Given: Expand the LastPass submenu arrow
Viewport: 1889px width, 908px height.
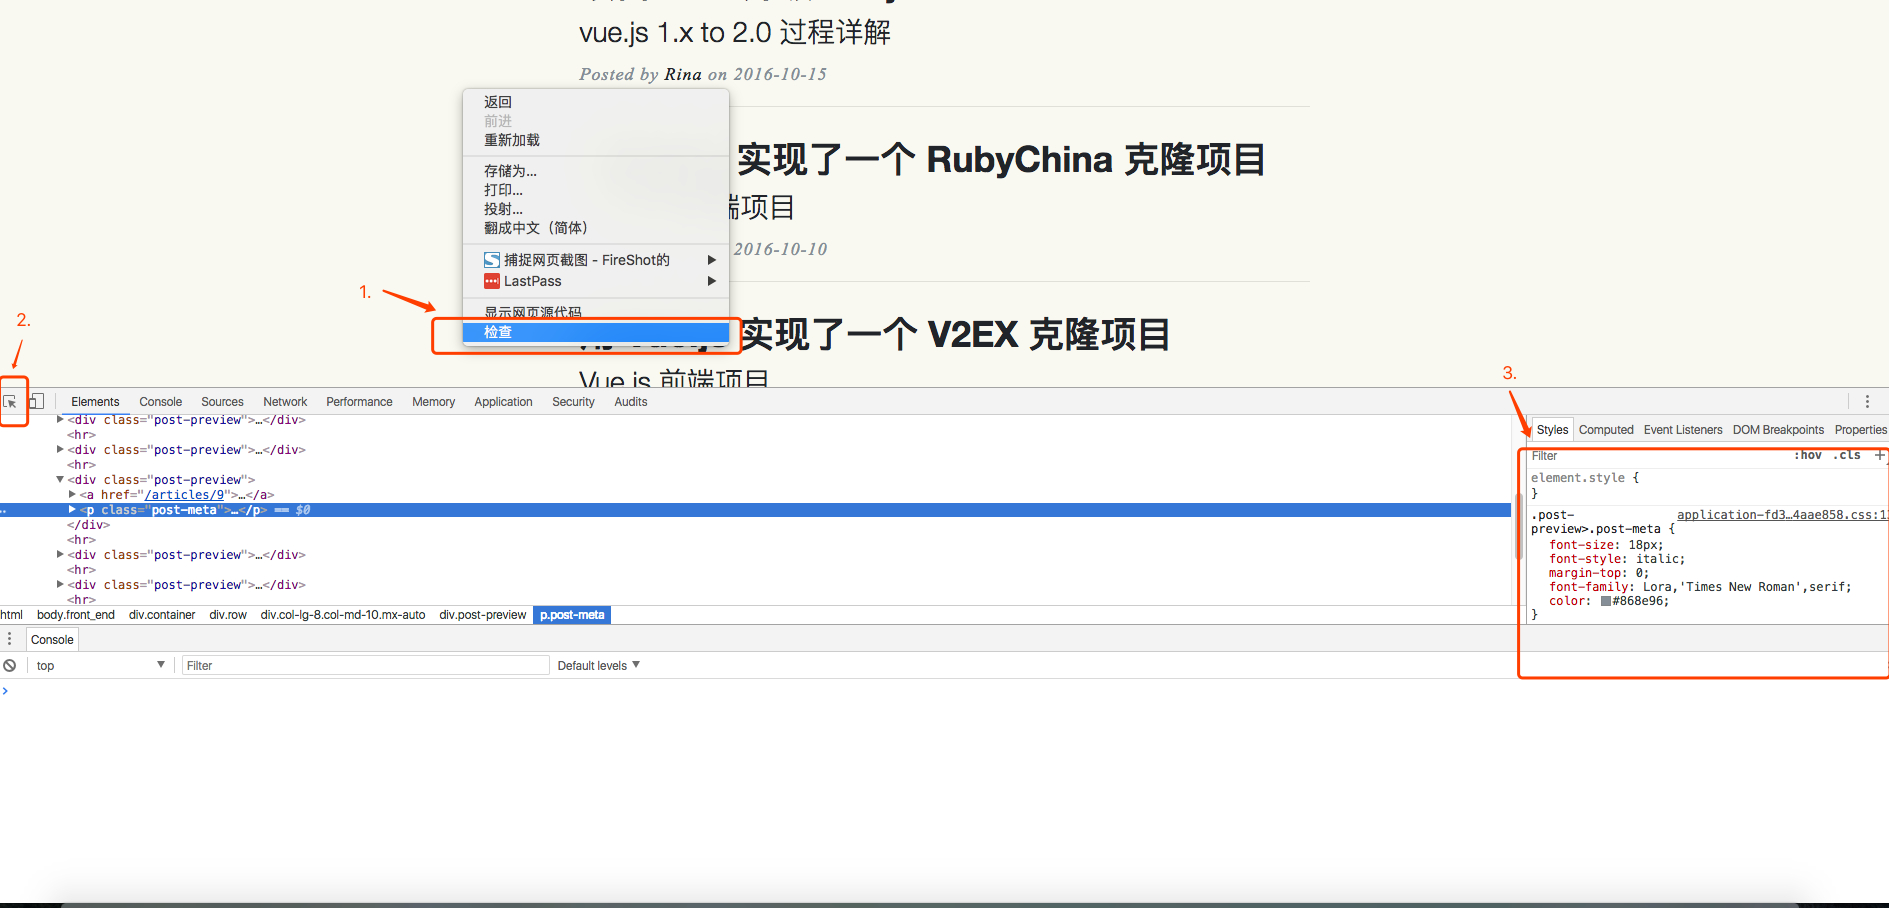Looking at the screenshot, I should [x=712, y=281].
